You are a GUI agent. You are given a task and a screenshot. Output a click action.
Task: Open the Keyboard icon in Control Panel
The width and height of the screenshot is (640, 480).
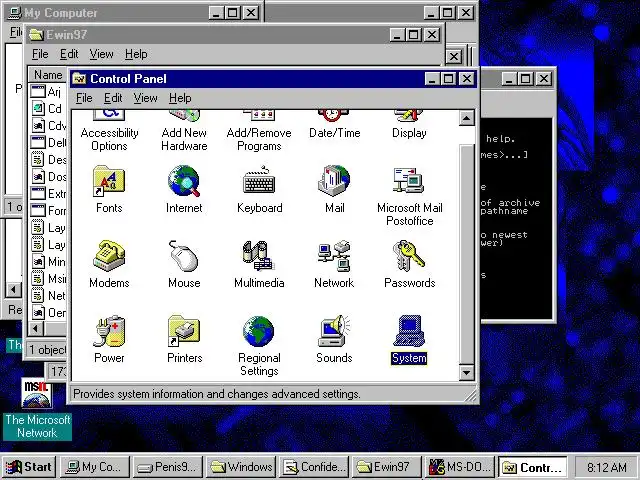(259, 182)
